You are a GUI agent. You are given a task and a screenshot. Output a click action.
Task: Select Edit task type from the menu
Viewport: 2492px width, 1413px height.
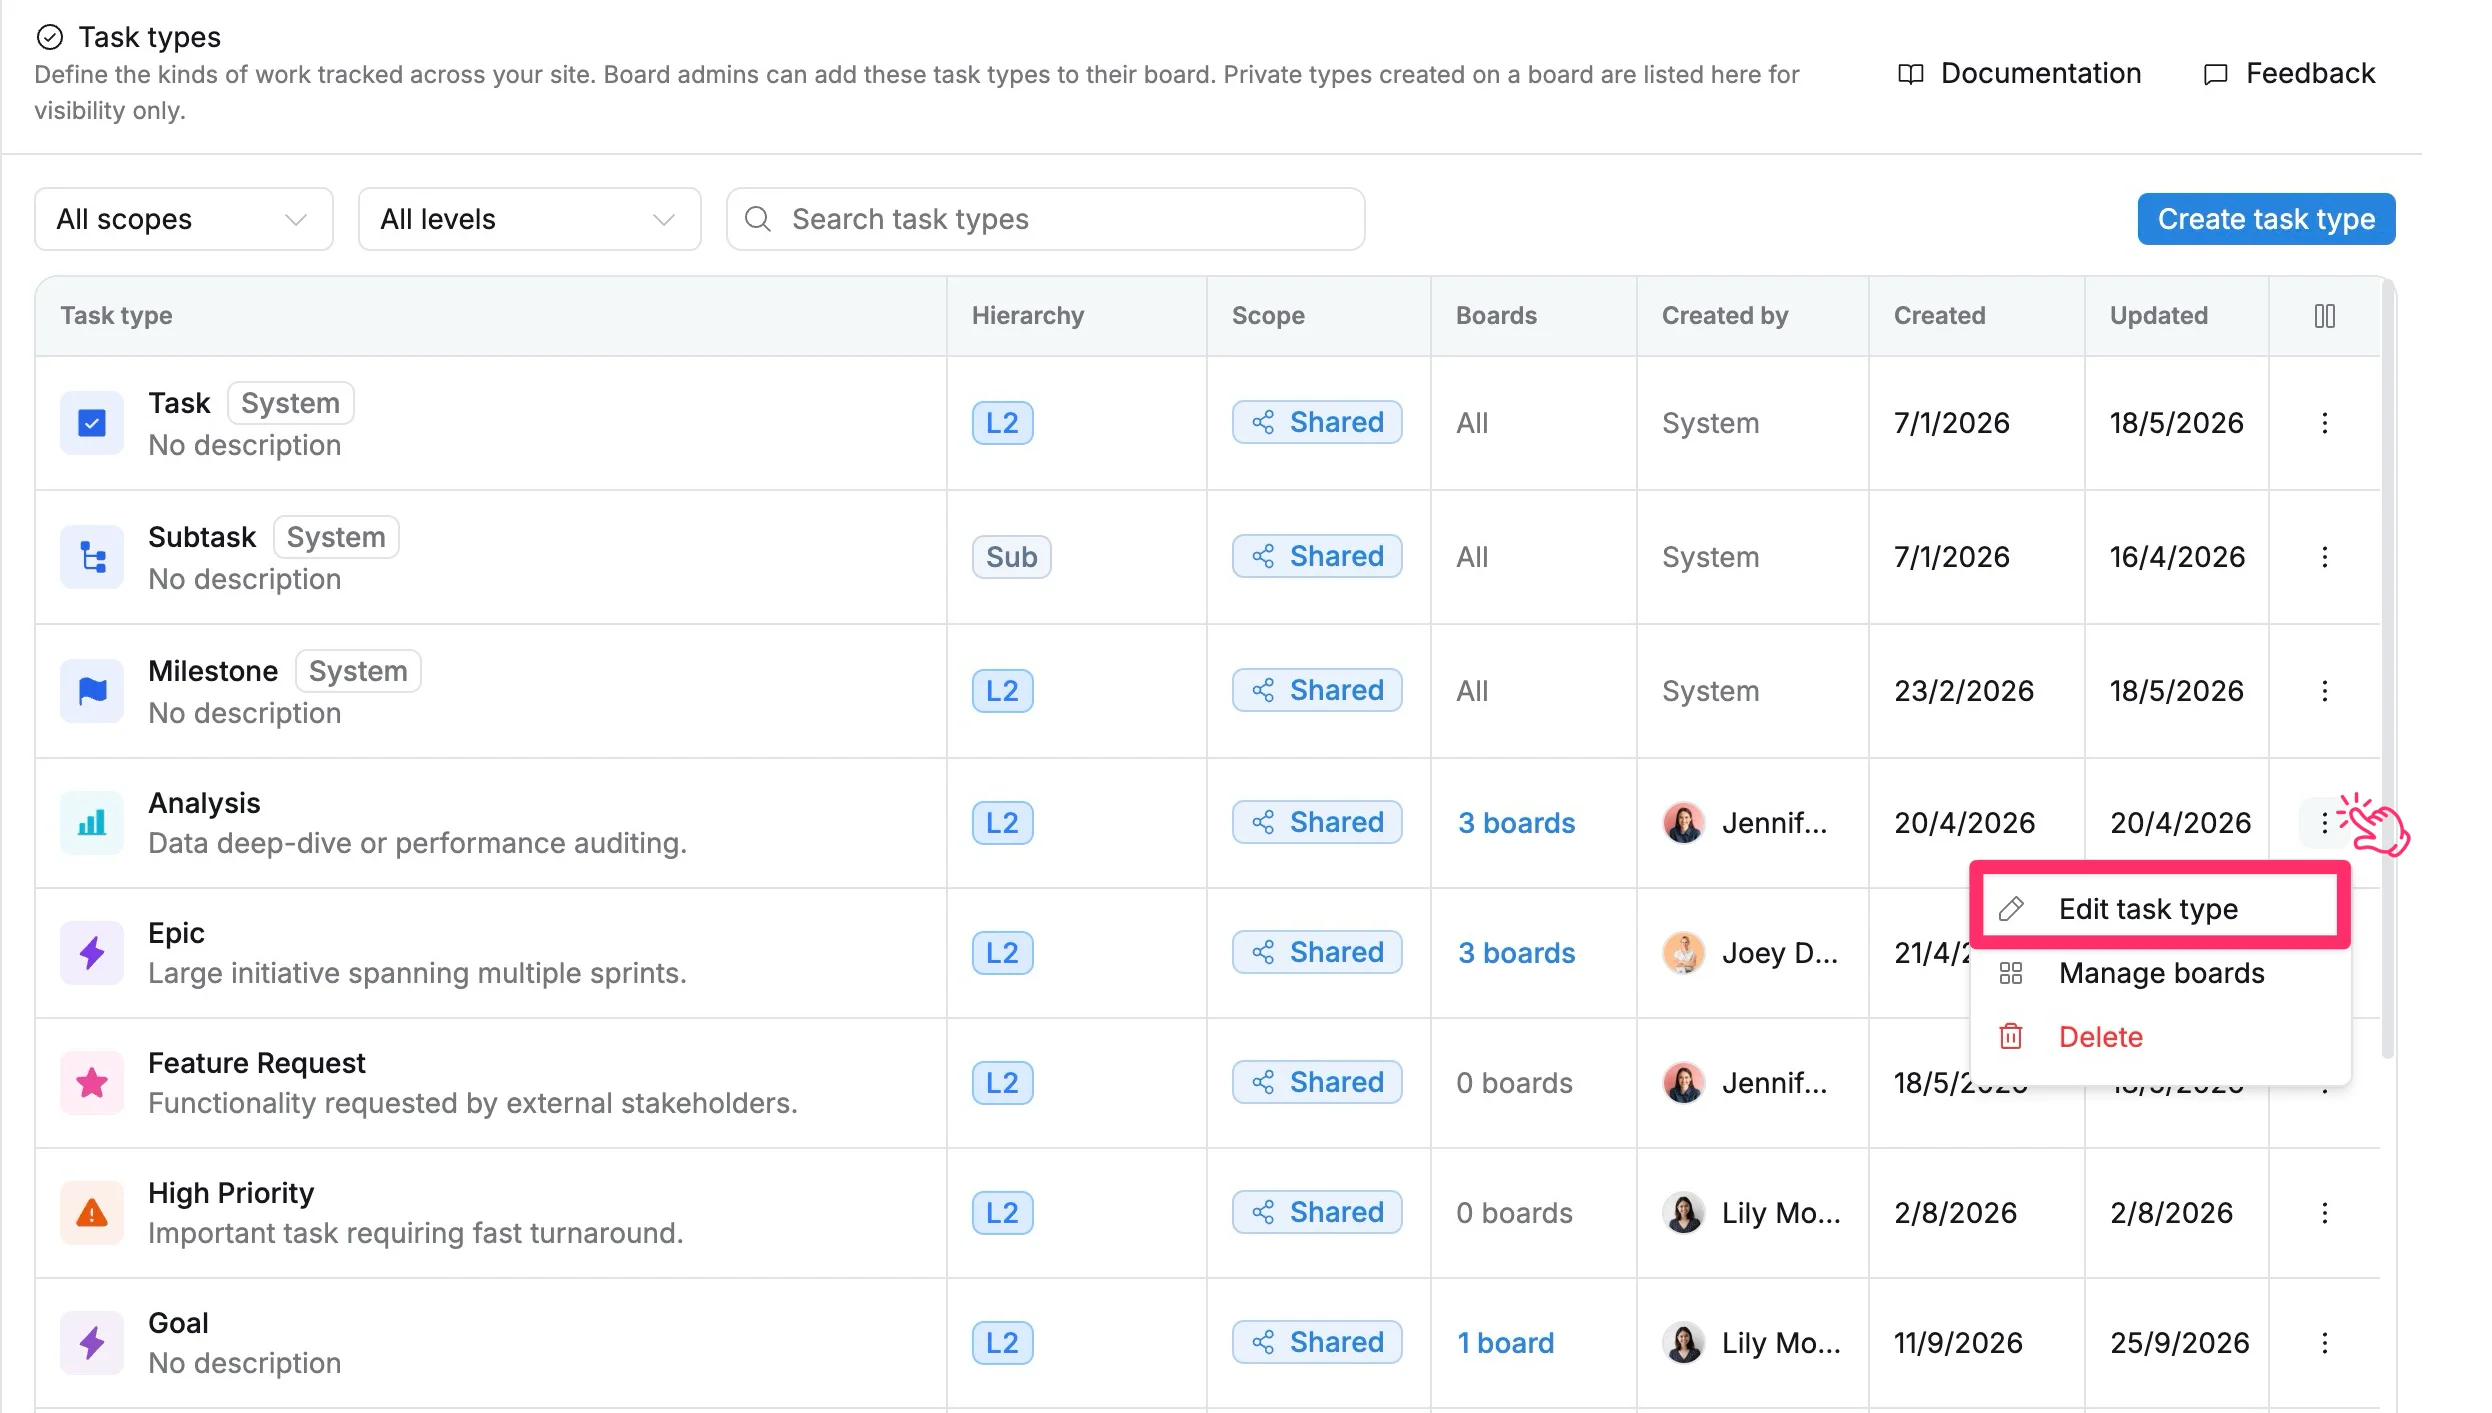click(x=2160, y=909)
